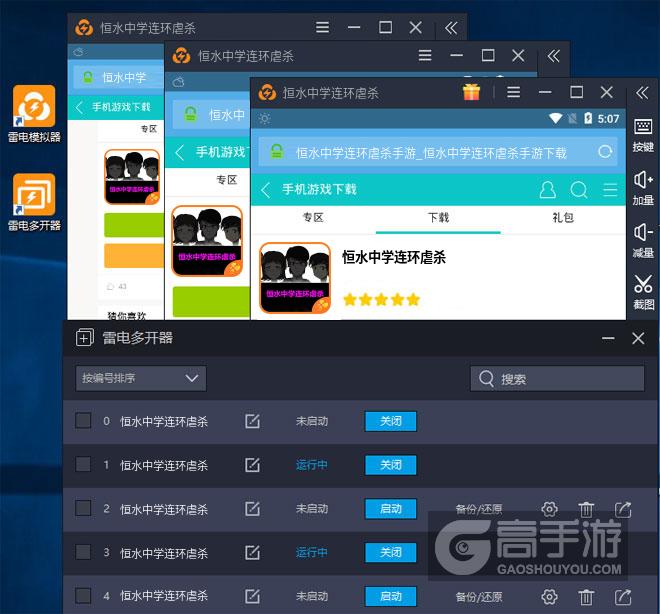Switch to the 专区 tab in front emulator

coord(313,218)
